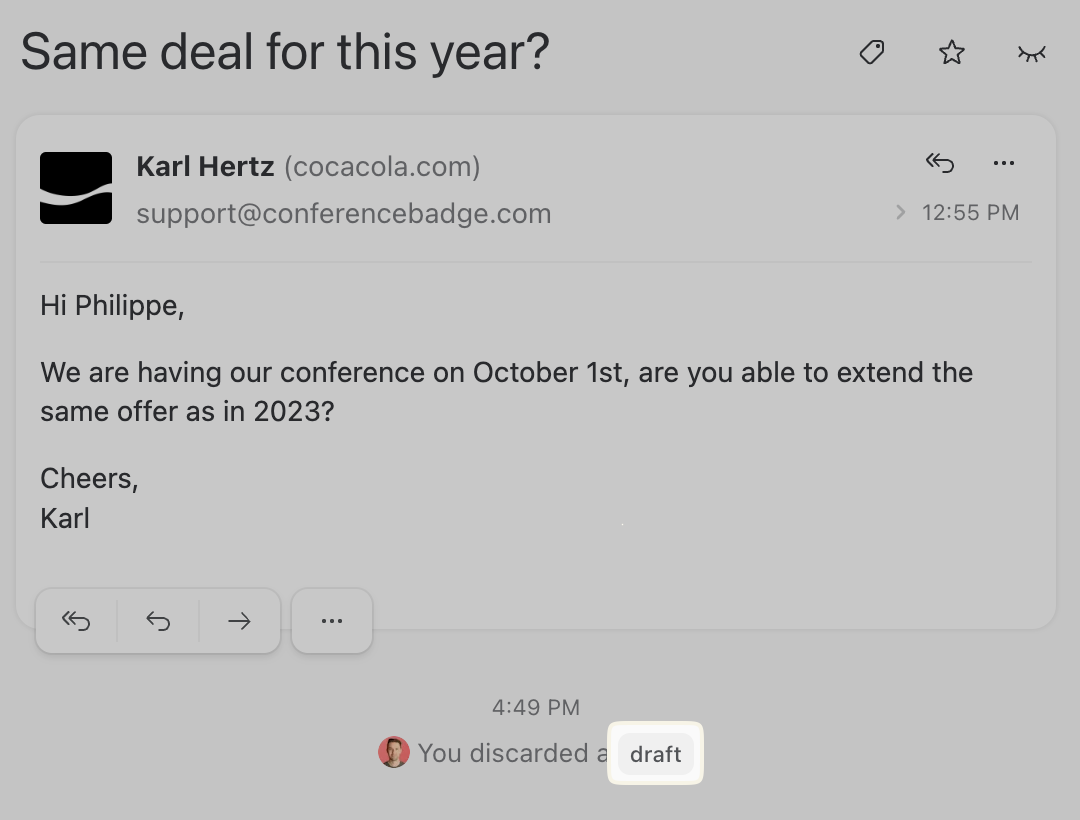Open the more actions button below the message
Screen dimensions: 1080x820
(332, 621)
